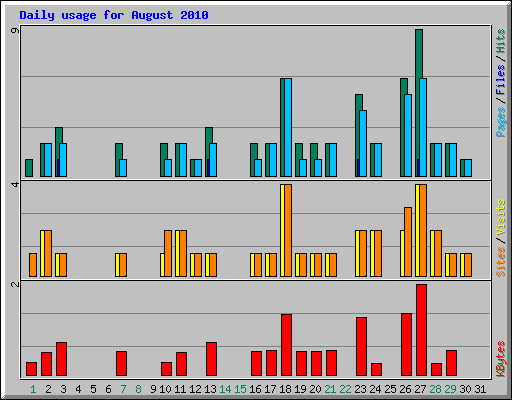The image size is (512, 400).
Task: Click the bottom chart's y-axis value 2
Action: click(x=15, y=284)
